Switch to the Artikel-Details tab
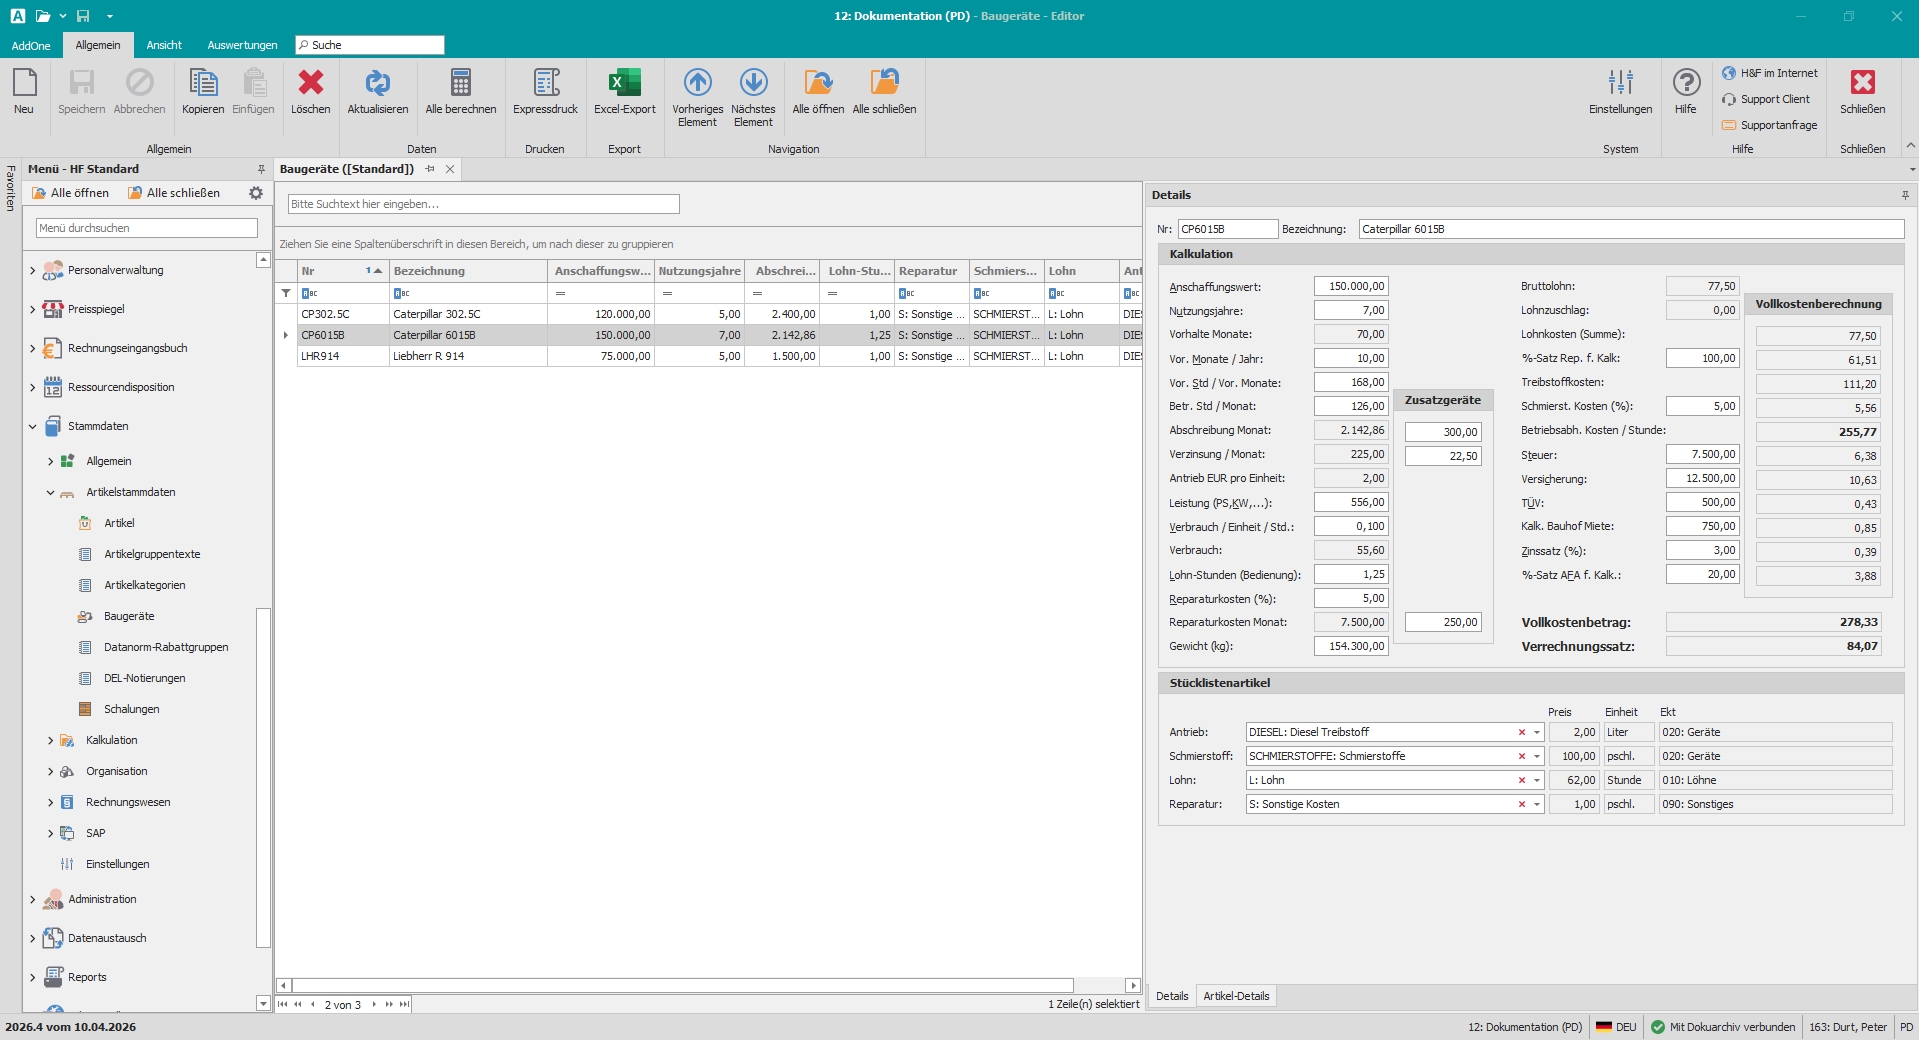Viewport: 1919px width, 1040px height. pos(1236,996)
